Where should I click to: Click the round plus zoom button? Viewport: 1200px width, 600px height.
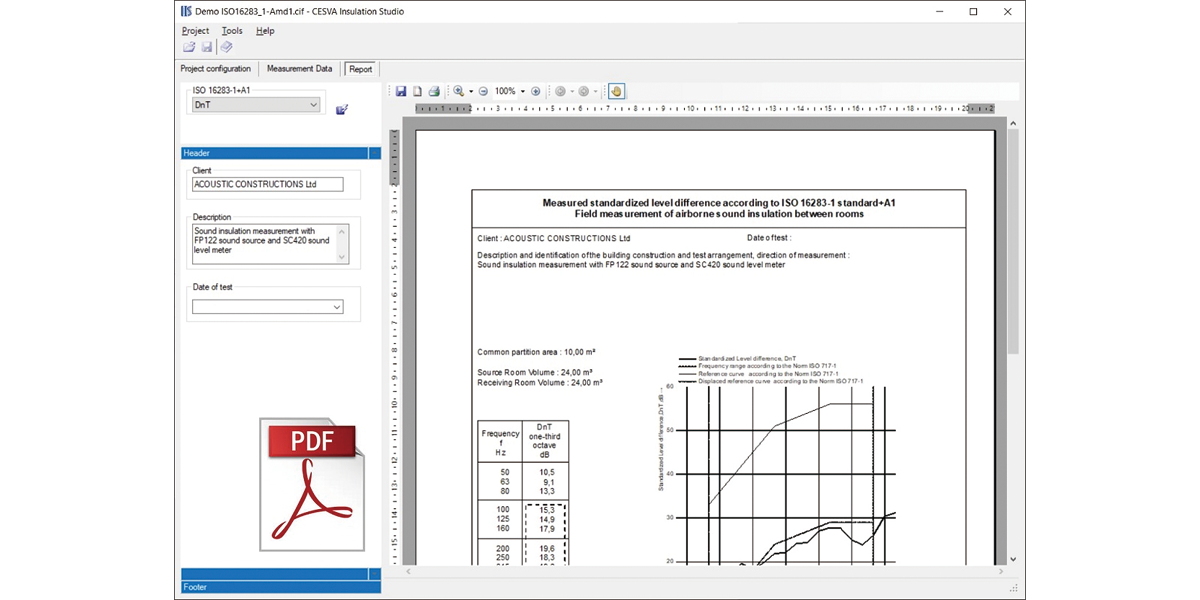536,91
